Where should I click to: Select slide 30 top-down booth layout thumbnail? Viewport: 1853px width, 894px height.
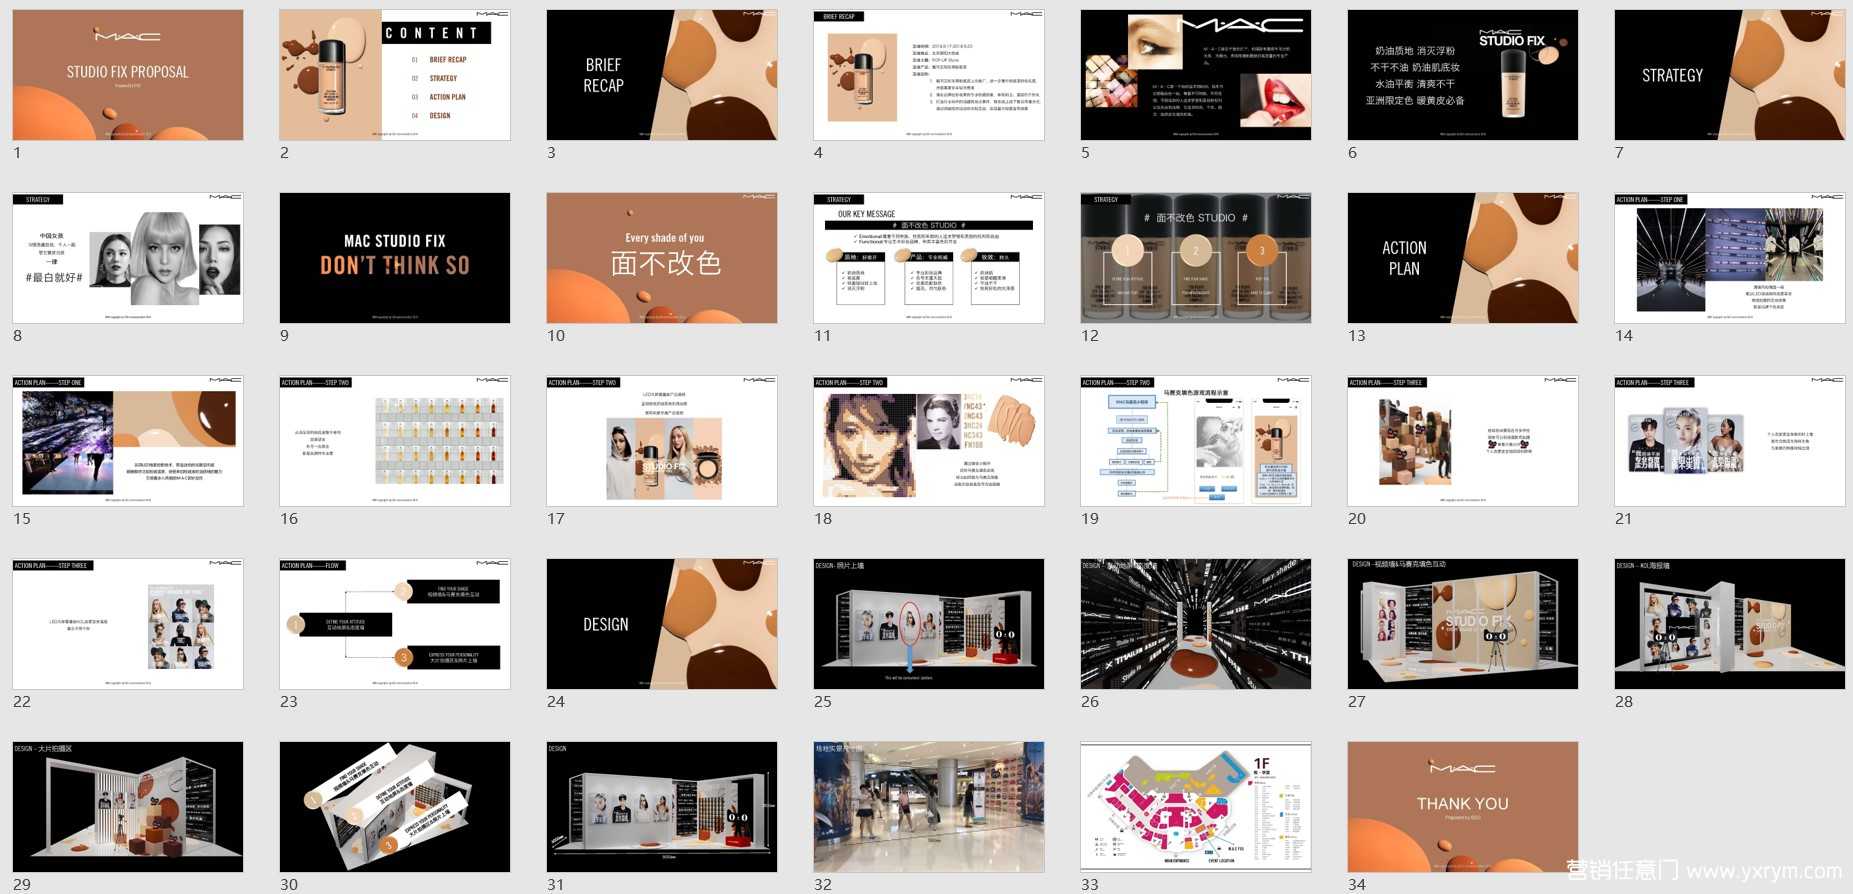pyautogui.click(x=395, y=807)
